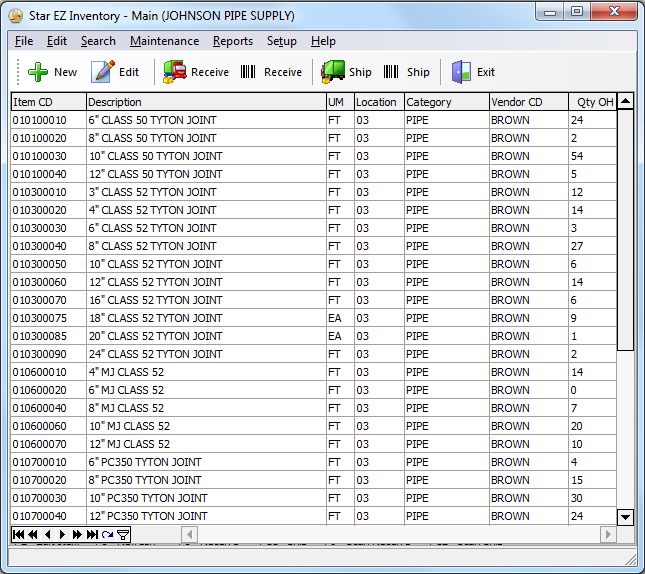Select 6" PC350 TYTON JOINT description
This screenshot has height=574, width=645.
[x=145, y=462]
